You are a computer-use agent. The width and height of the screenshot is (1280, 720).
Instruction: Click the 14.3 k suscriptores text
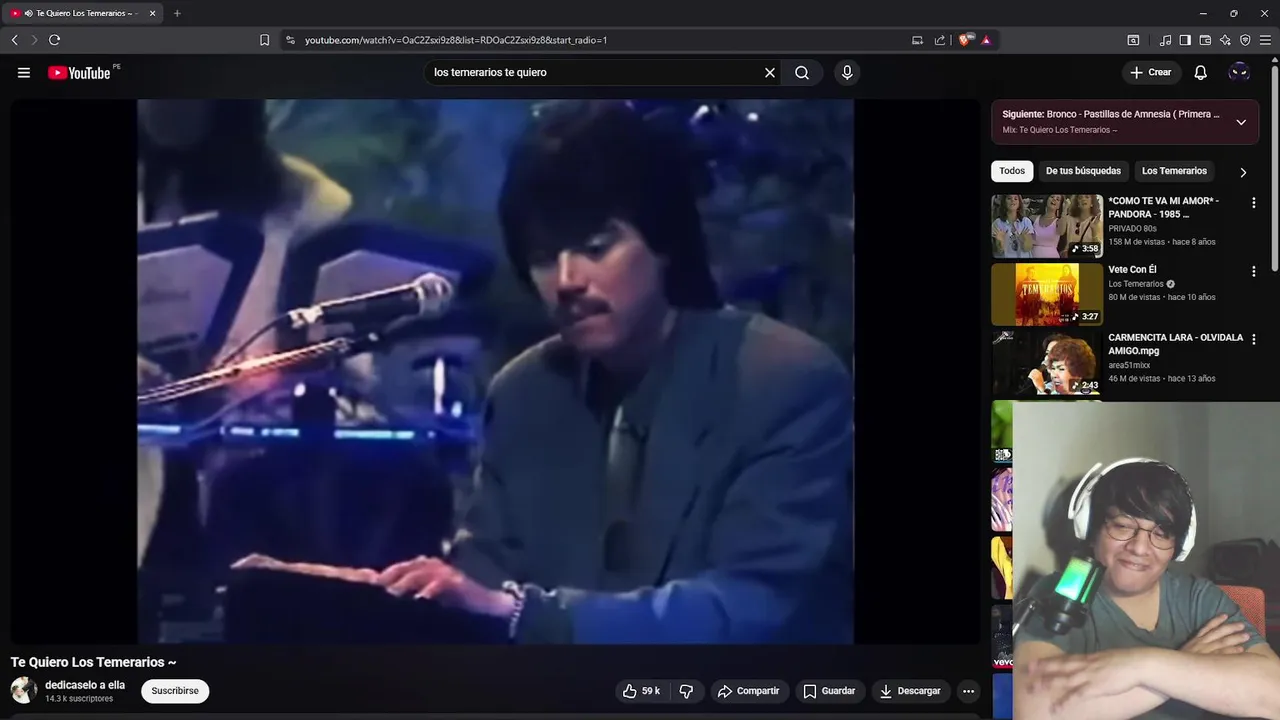click(79, 699)
